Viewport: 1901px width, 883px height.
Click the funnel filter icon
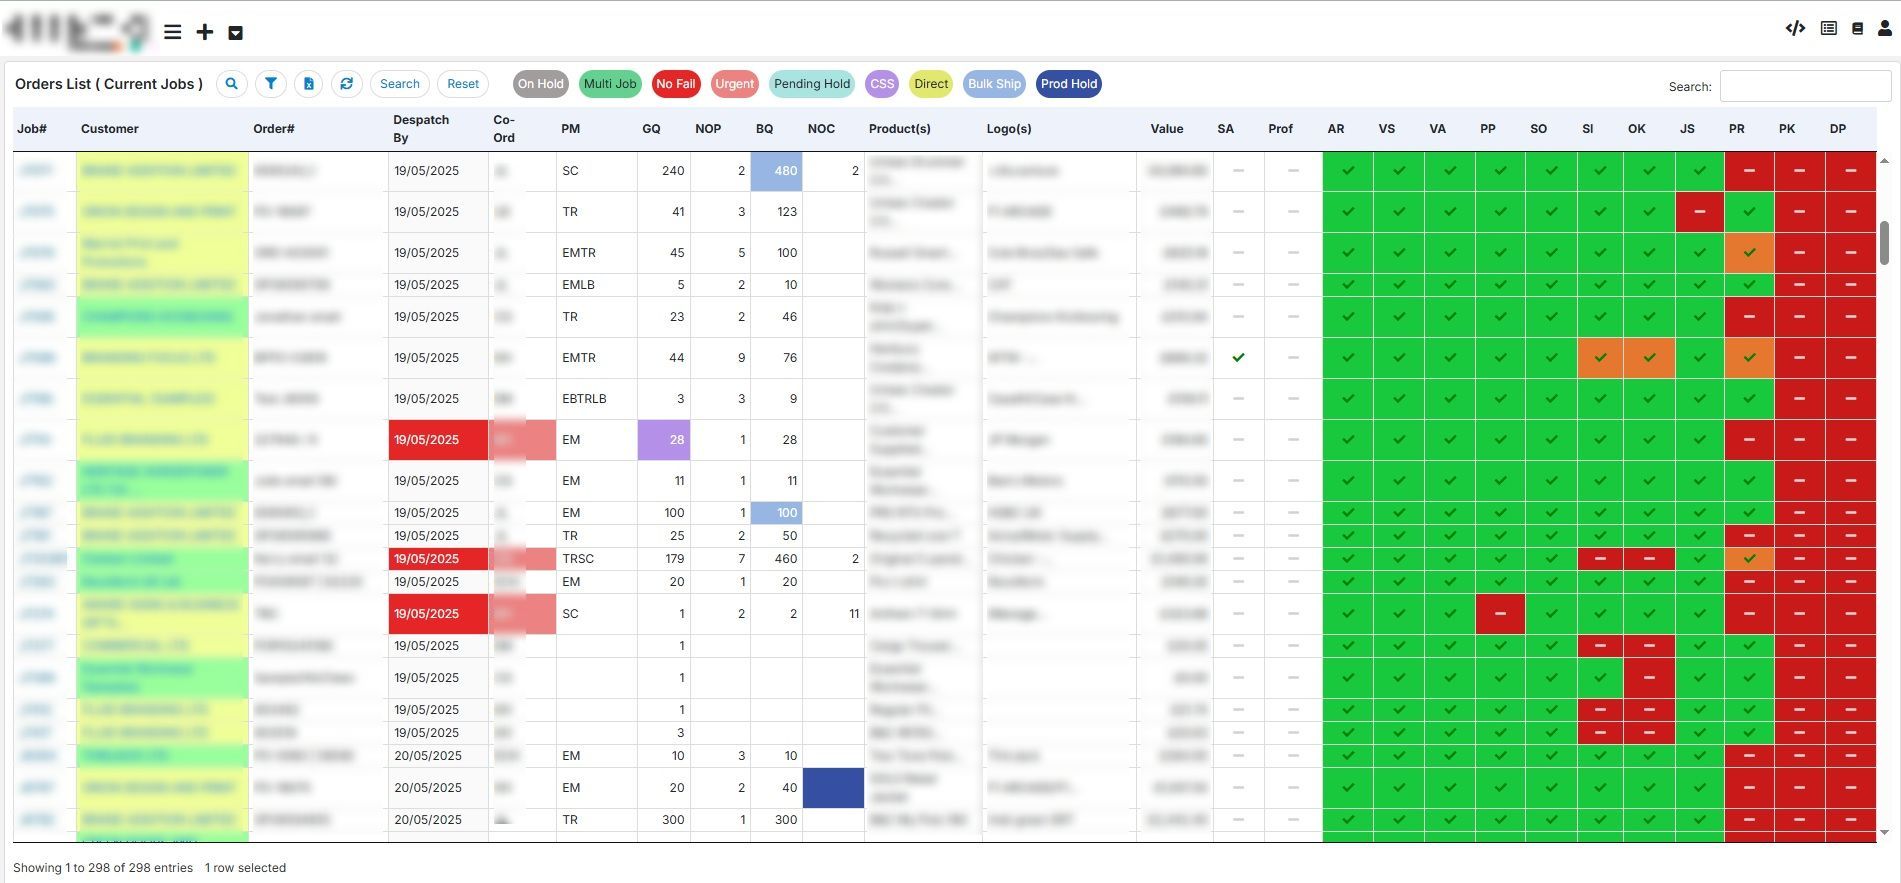pyautogui.click(x=271, y=84)
